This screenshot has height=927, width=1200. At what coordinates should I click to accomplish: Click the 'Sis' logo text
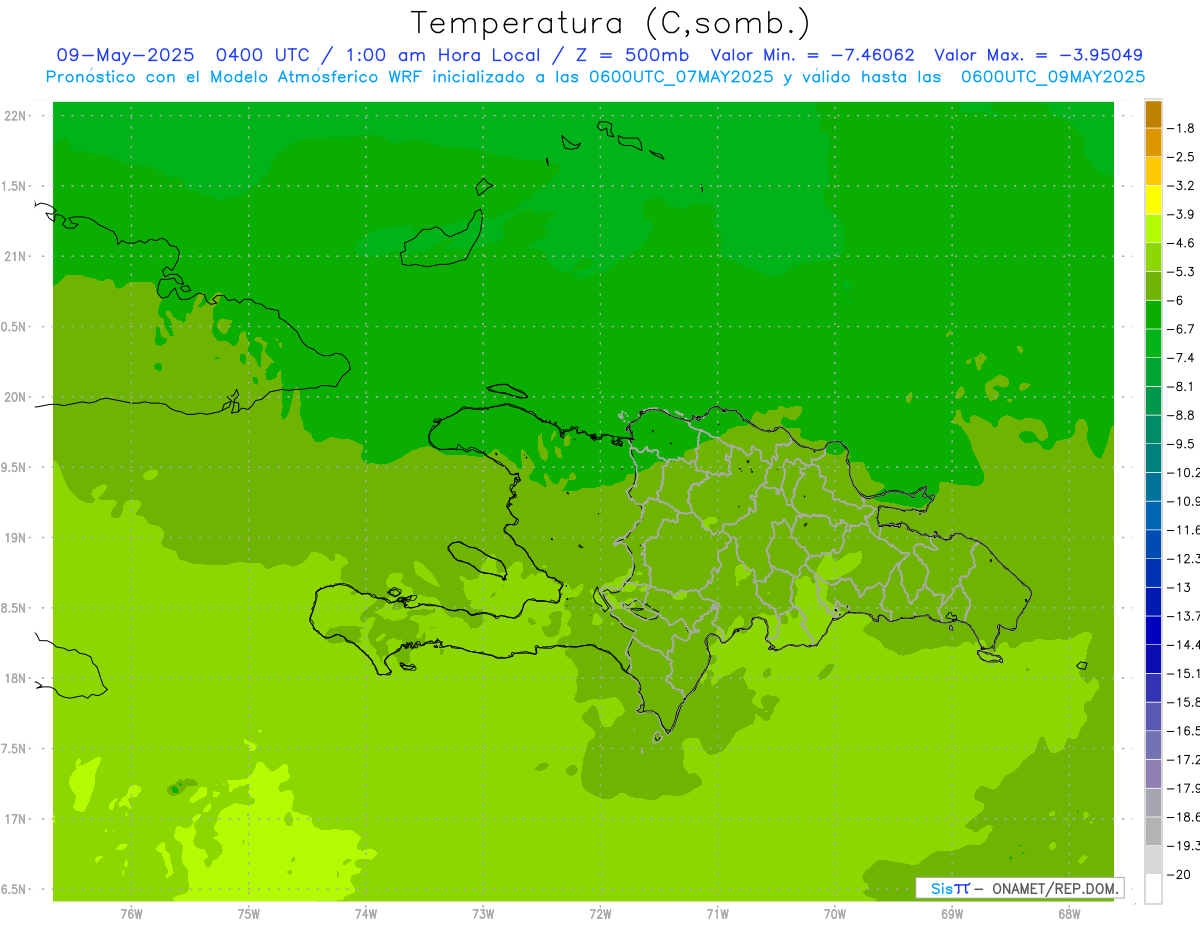click(x=942, y=888)
